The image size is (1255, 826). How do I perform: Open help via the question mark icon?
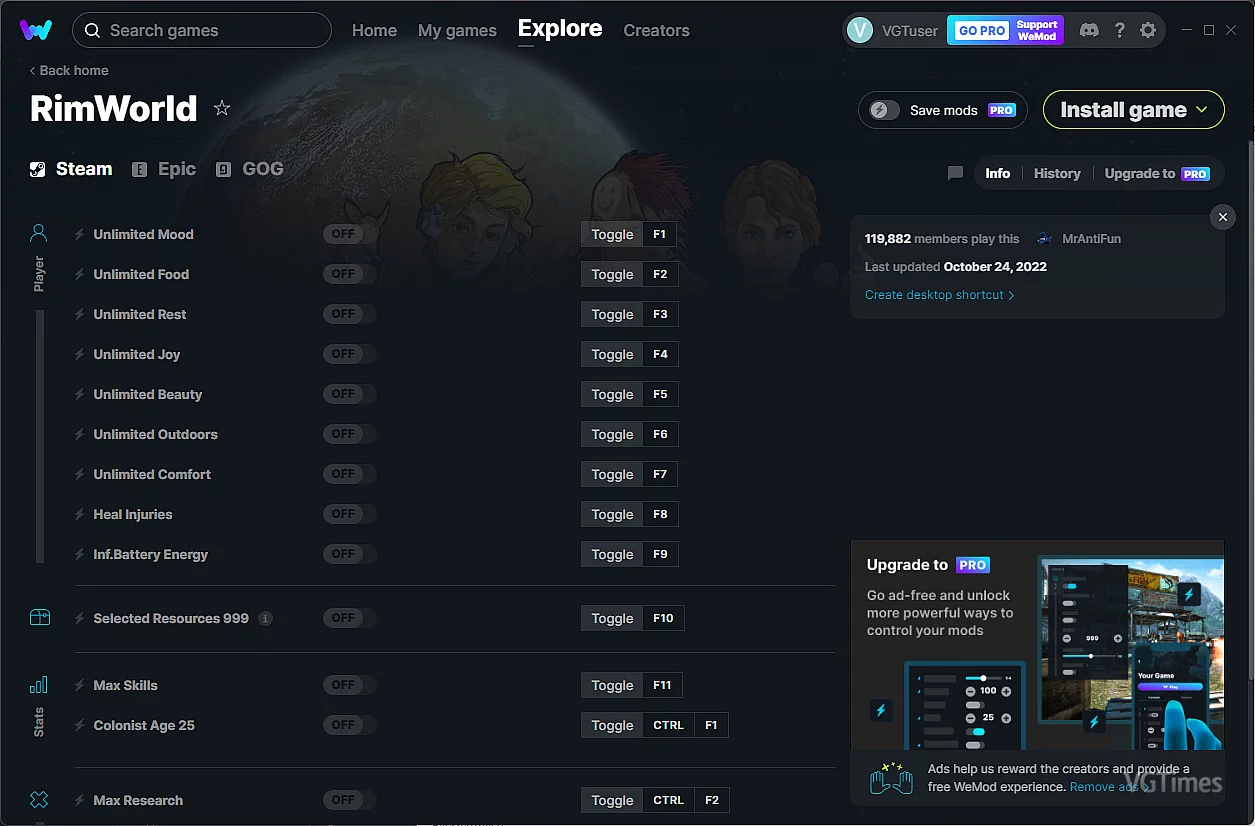click(x=1119, y=30)
